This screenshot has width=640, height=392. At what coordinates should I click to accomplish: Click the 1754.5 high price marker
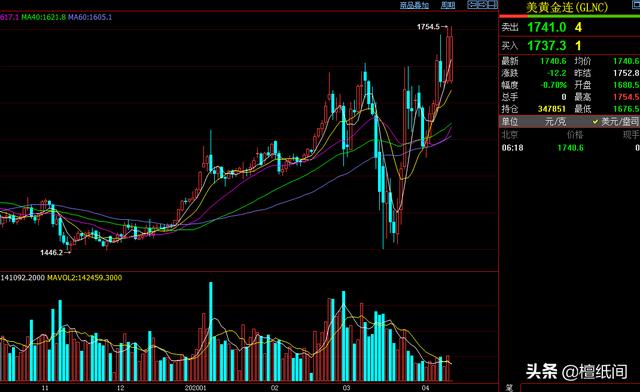[428, 27]
